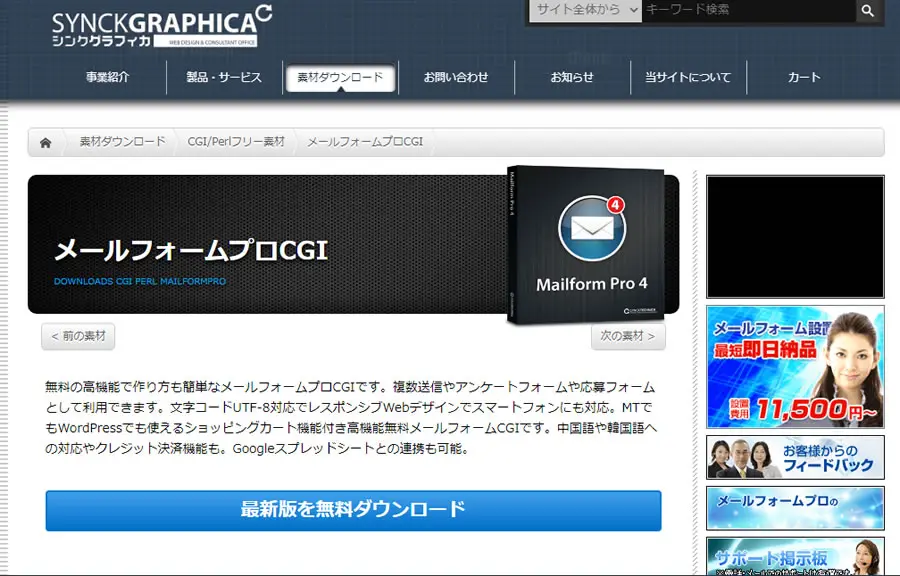Viewport: 900px width, 576px height.
Task: Go to the next item via 次の素材
Action: (x=628, y=336)
